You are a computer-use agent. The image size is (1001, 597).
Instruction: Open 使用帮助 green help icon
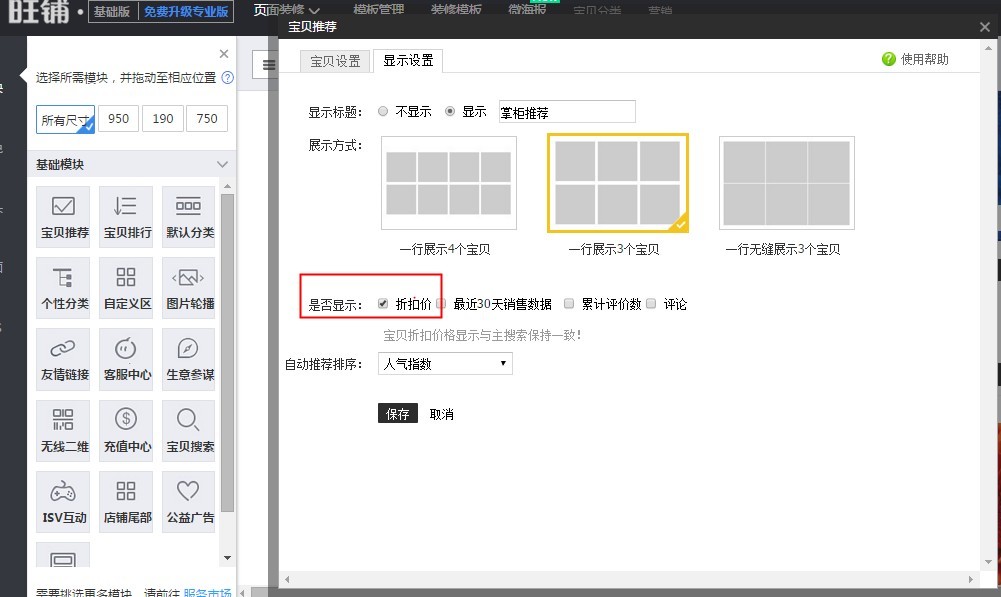(x=889, y=59)
